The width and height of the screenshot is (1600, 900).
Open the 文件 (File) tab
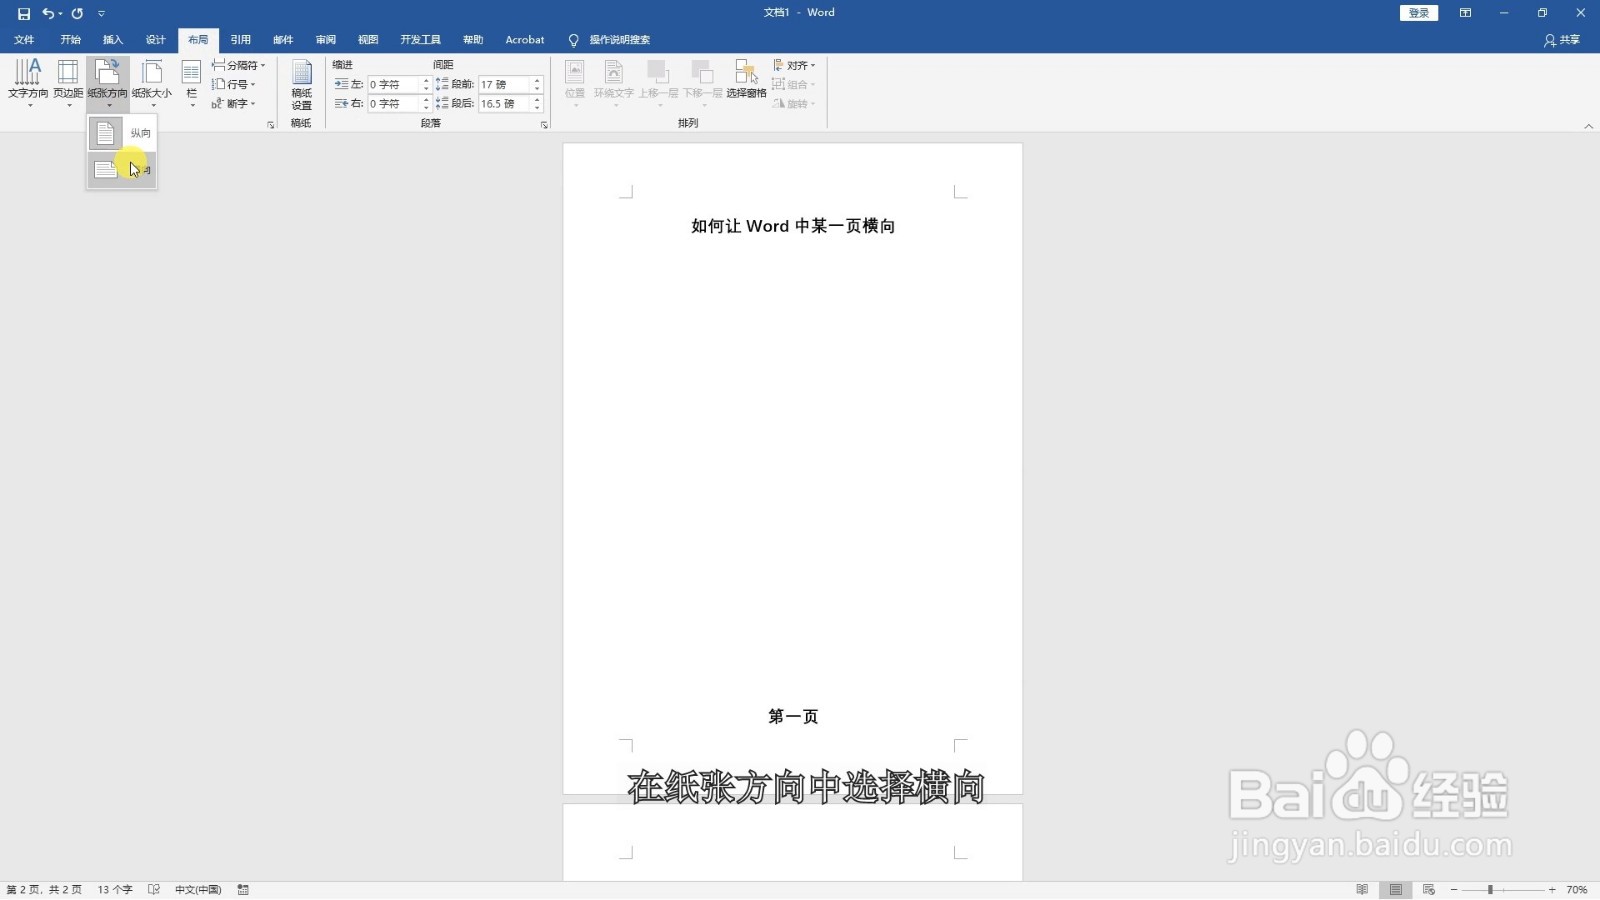(24, 40)
